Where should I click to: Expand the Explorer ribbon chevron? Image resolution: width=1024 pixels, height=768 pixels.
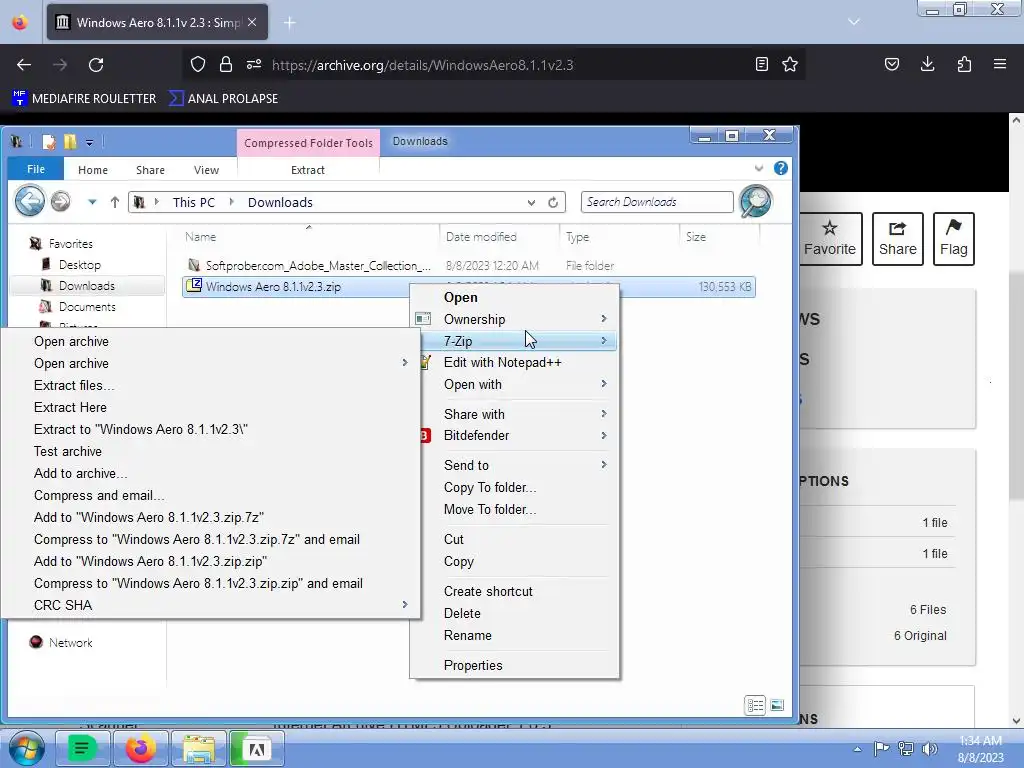click(759, 168)
